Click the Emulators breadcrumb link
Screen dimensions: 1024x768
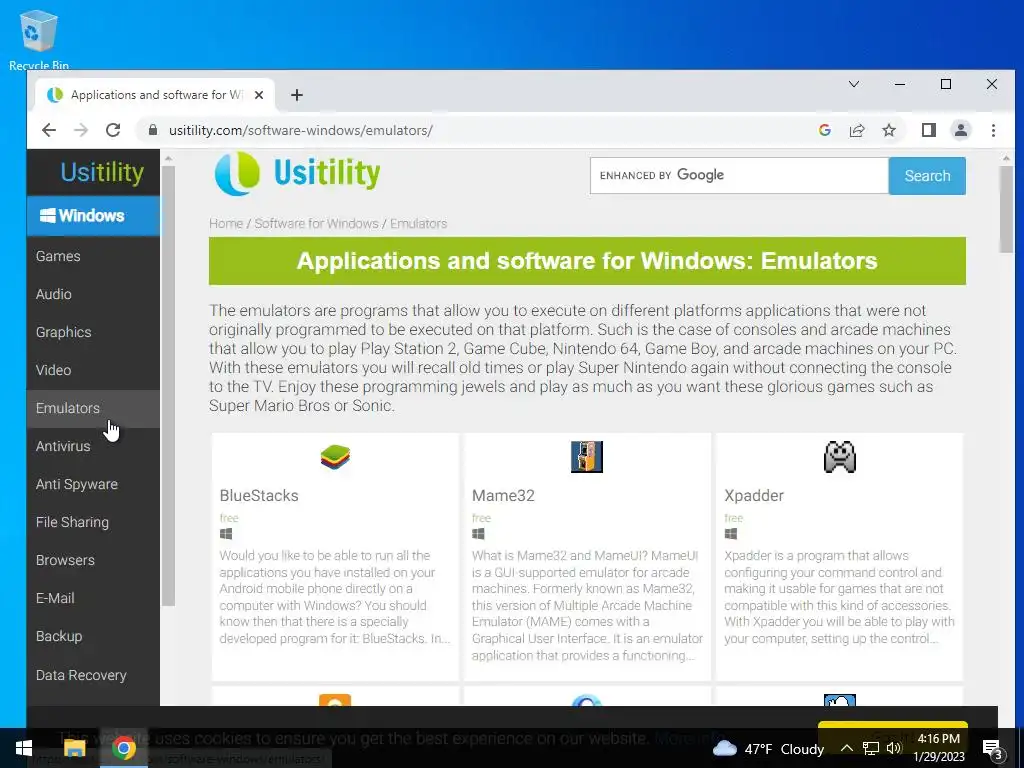pyautogui.click(x=419, y=223)
